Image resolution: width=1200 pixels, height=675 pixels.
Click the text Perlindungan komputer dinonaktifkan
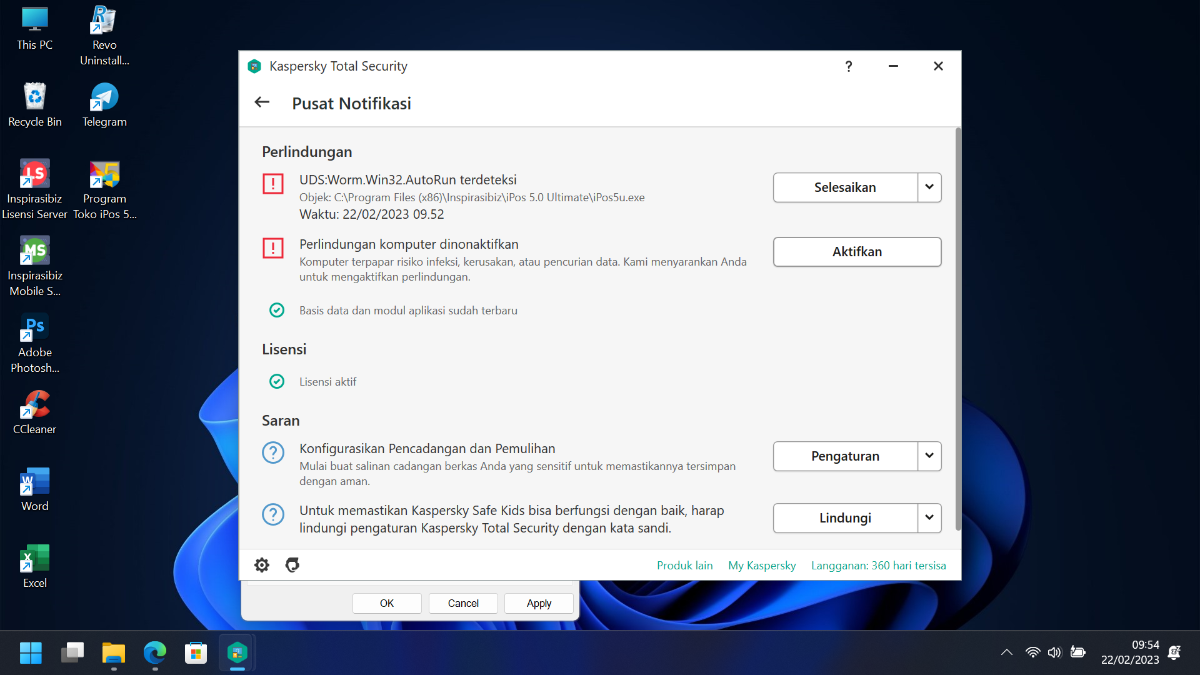coord(409,244)
